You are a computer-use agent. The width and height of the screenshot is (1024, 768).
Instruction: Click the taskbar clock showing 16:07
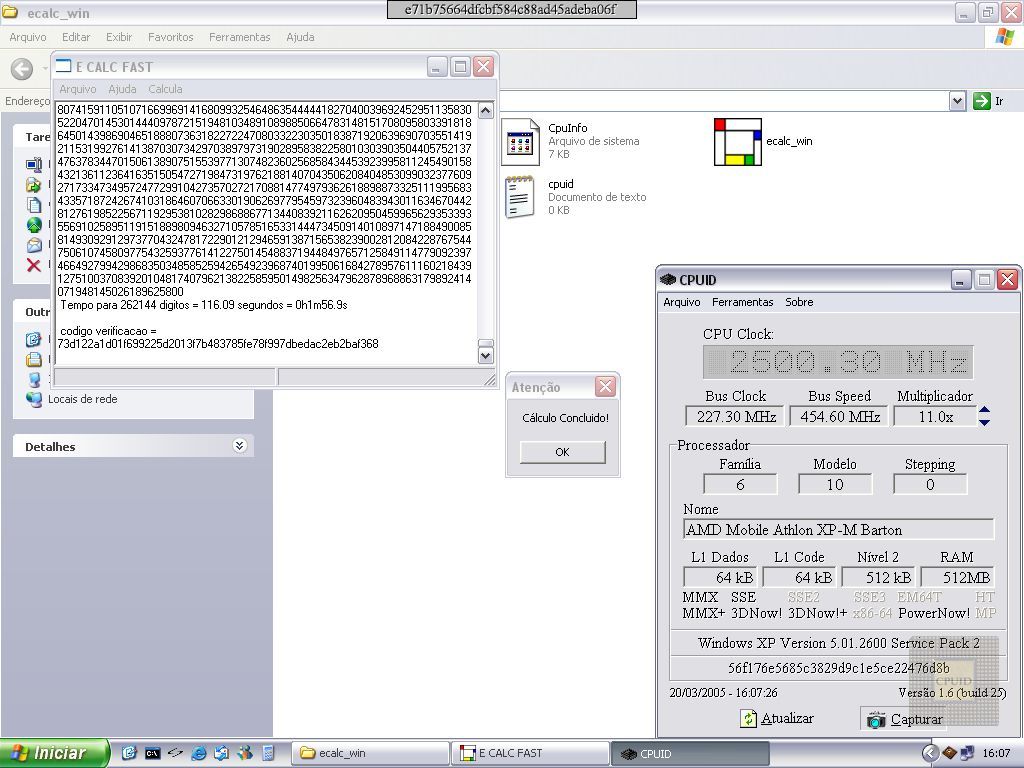pyautogui.click(x=996, y=754)
